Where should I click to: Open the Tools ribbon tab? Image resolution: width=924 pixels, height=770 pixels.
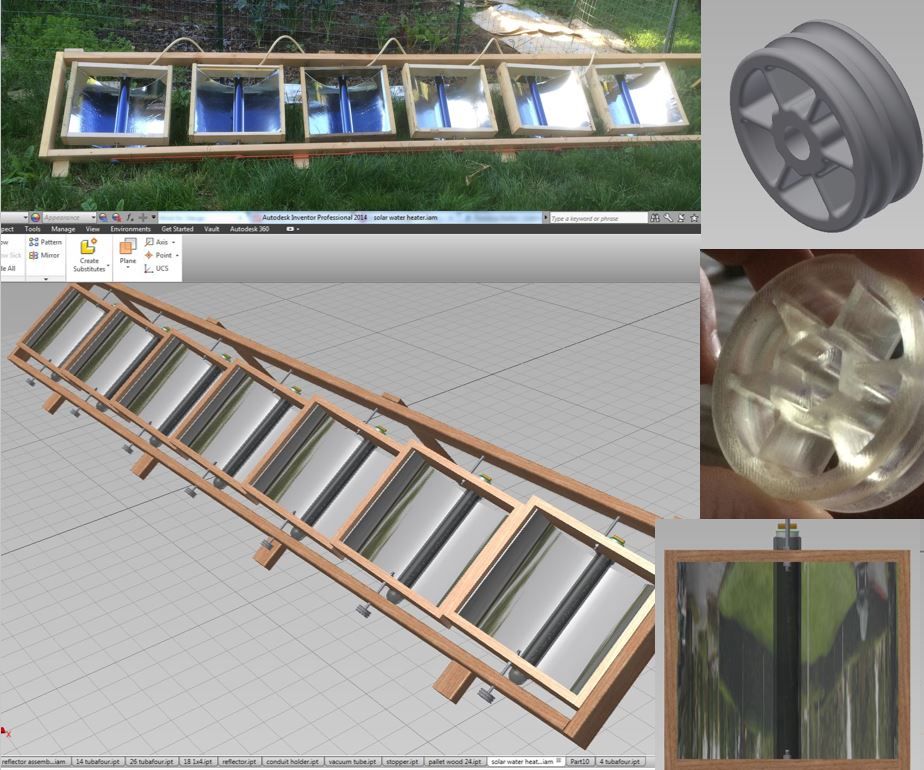point(32,229)
